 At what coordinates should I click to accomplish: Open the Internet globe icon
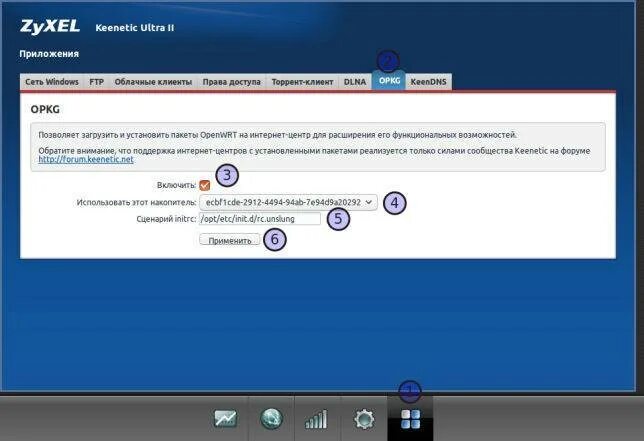click(271, 418)
